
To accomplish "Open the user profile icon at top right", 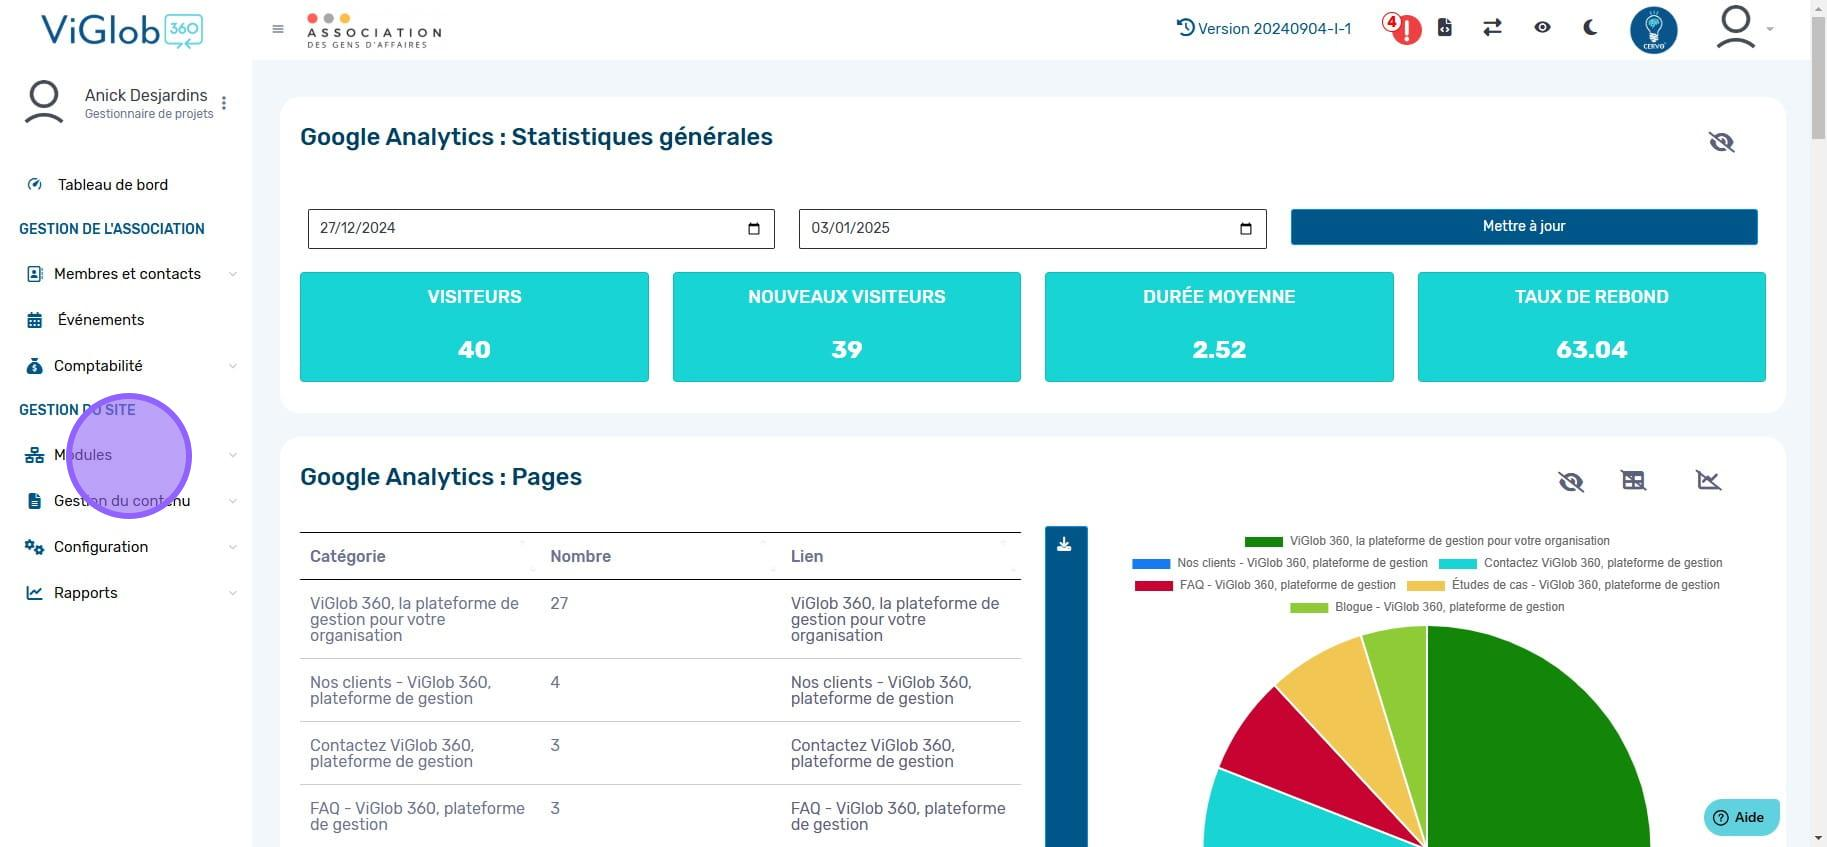I will pyautogui.click(x=1736, y=28).
